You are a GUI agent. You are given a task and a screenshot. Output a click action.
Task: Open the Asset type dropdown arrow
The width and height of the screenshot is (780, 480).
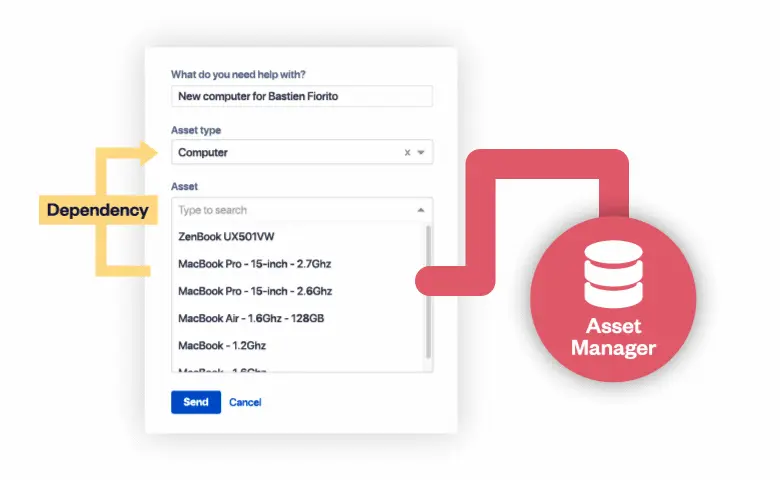click(421, 153)
